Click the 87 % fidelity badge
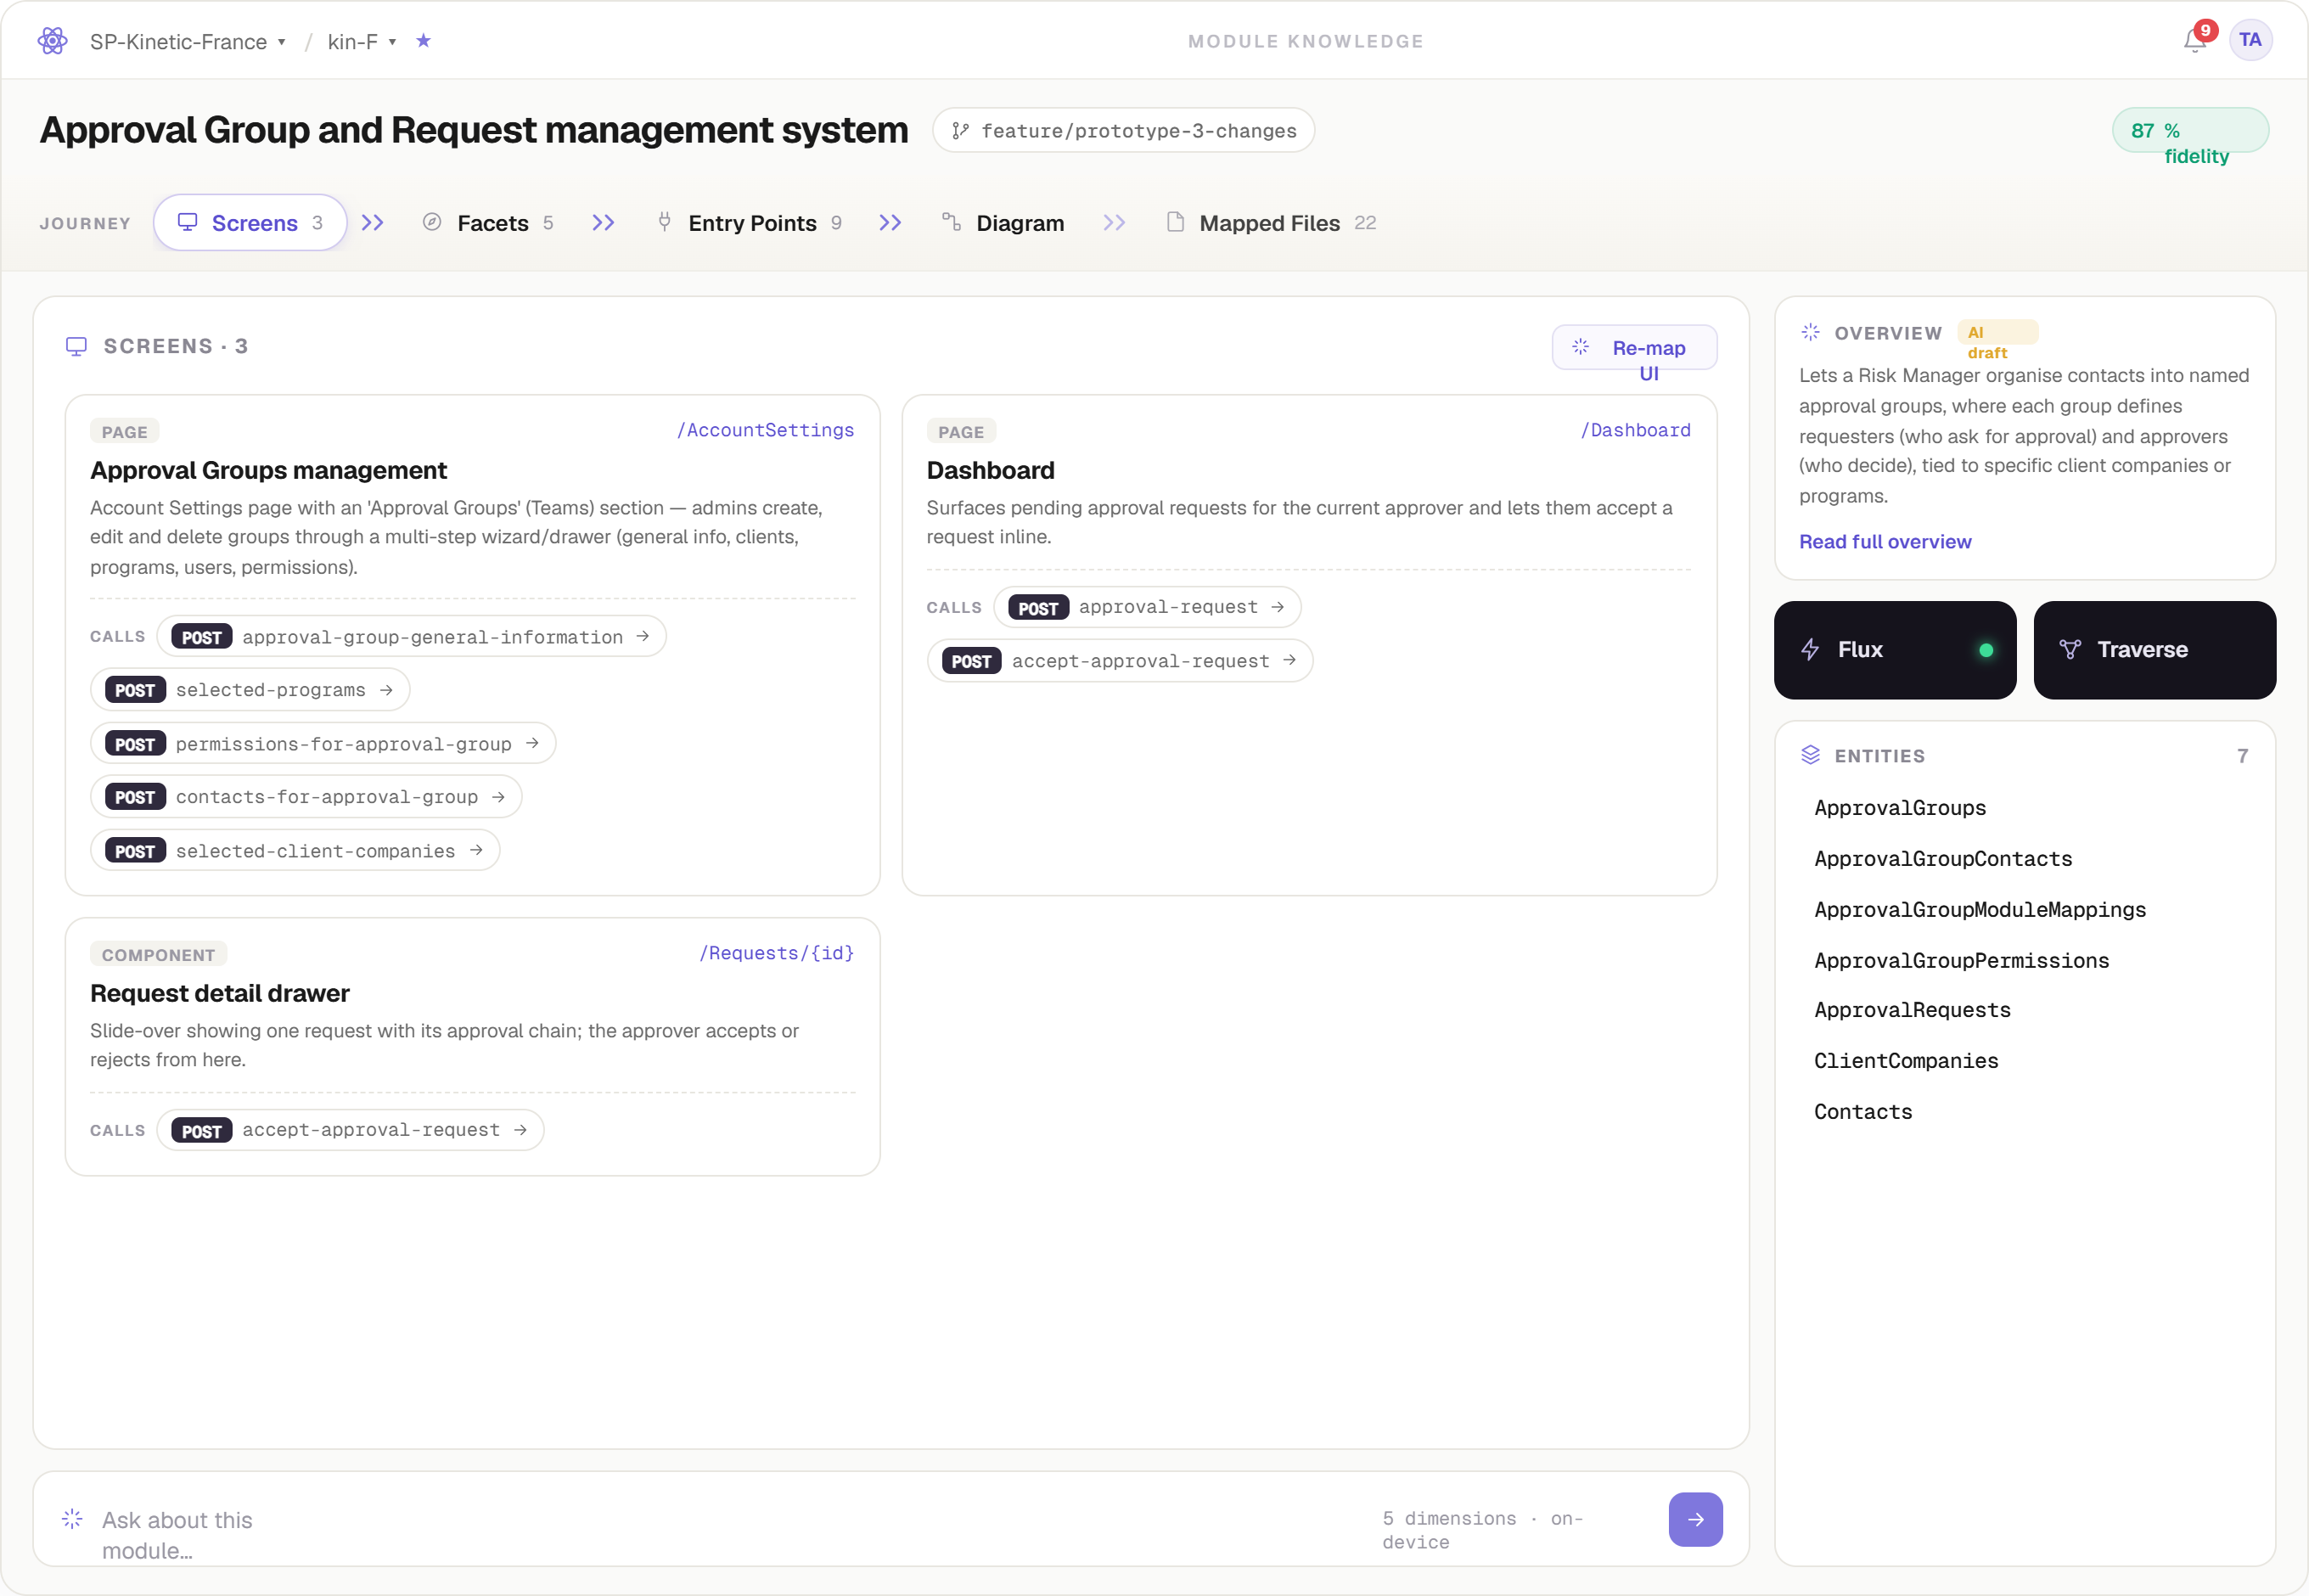 point(2190,131)
